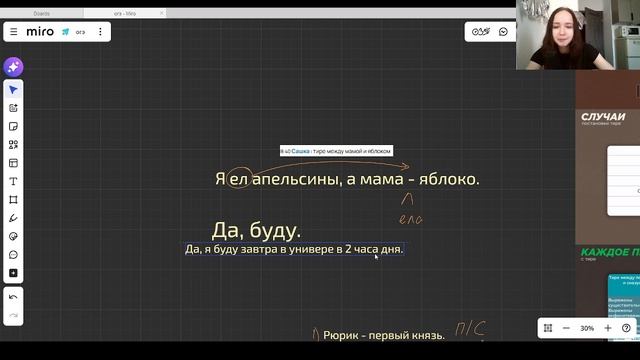Select the sentence 'Я ел апельсины, а мама - яблоко.'
Image resolution: width=640 pixels, height=360 pixels.
[347, 179]
